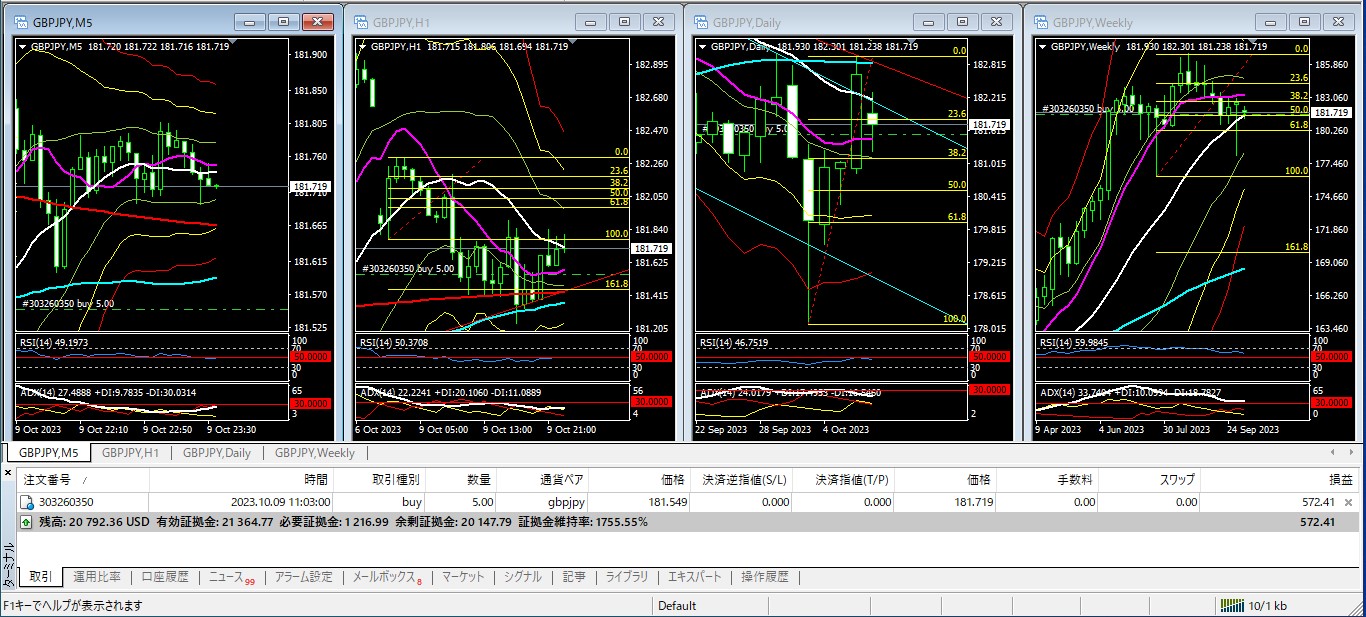The image size is (1366, 617).
Task: Click the connection status bars icon
Action: click(1230, 606)
